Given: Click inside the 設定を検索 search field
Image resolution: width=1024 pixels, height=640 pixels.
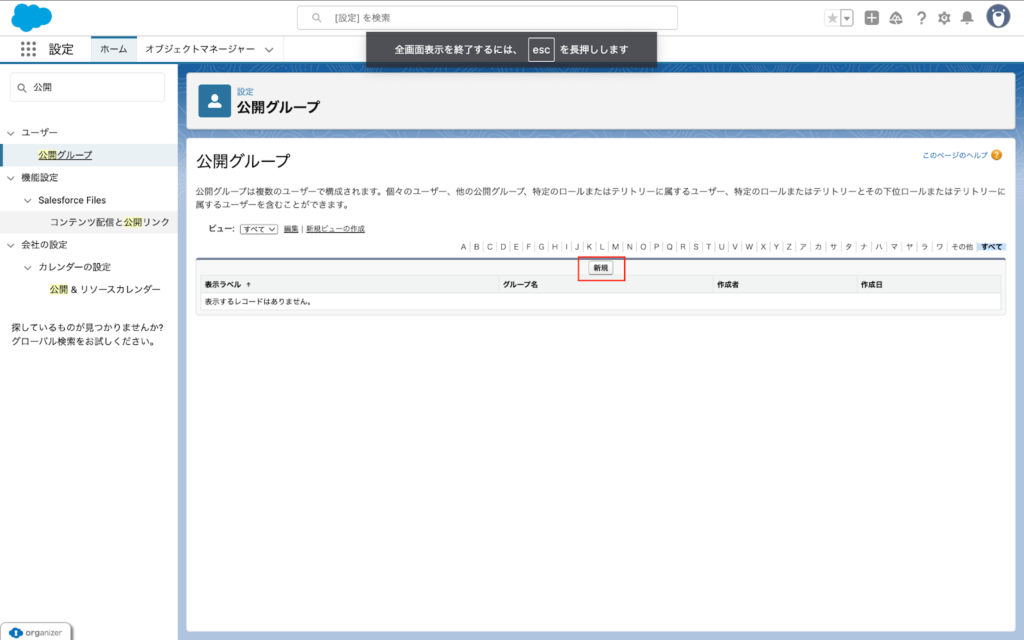Looking at the screenshot, I should click(x=487, y=16).
